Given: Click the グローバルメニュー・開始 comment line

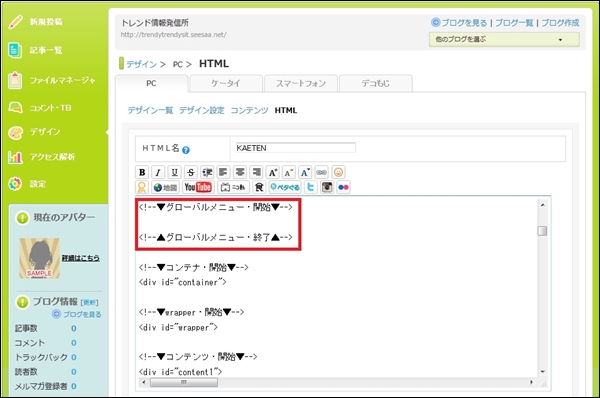Looking at the screenshot, I should click(215, 207).
